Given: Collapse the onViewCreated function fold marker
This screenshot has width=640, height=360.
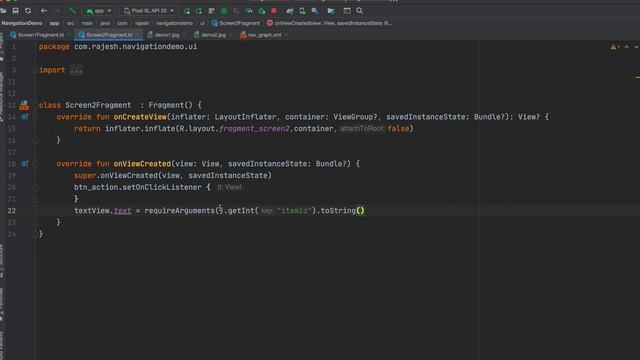Looking at the screenshot, I should (36, 164).
